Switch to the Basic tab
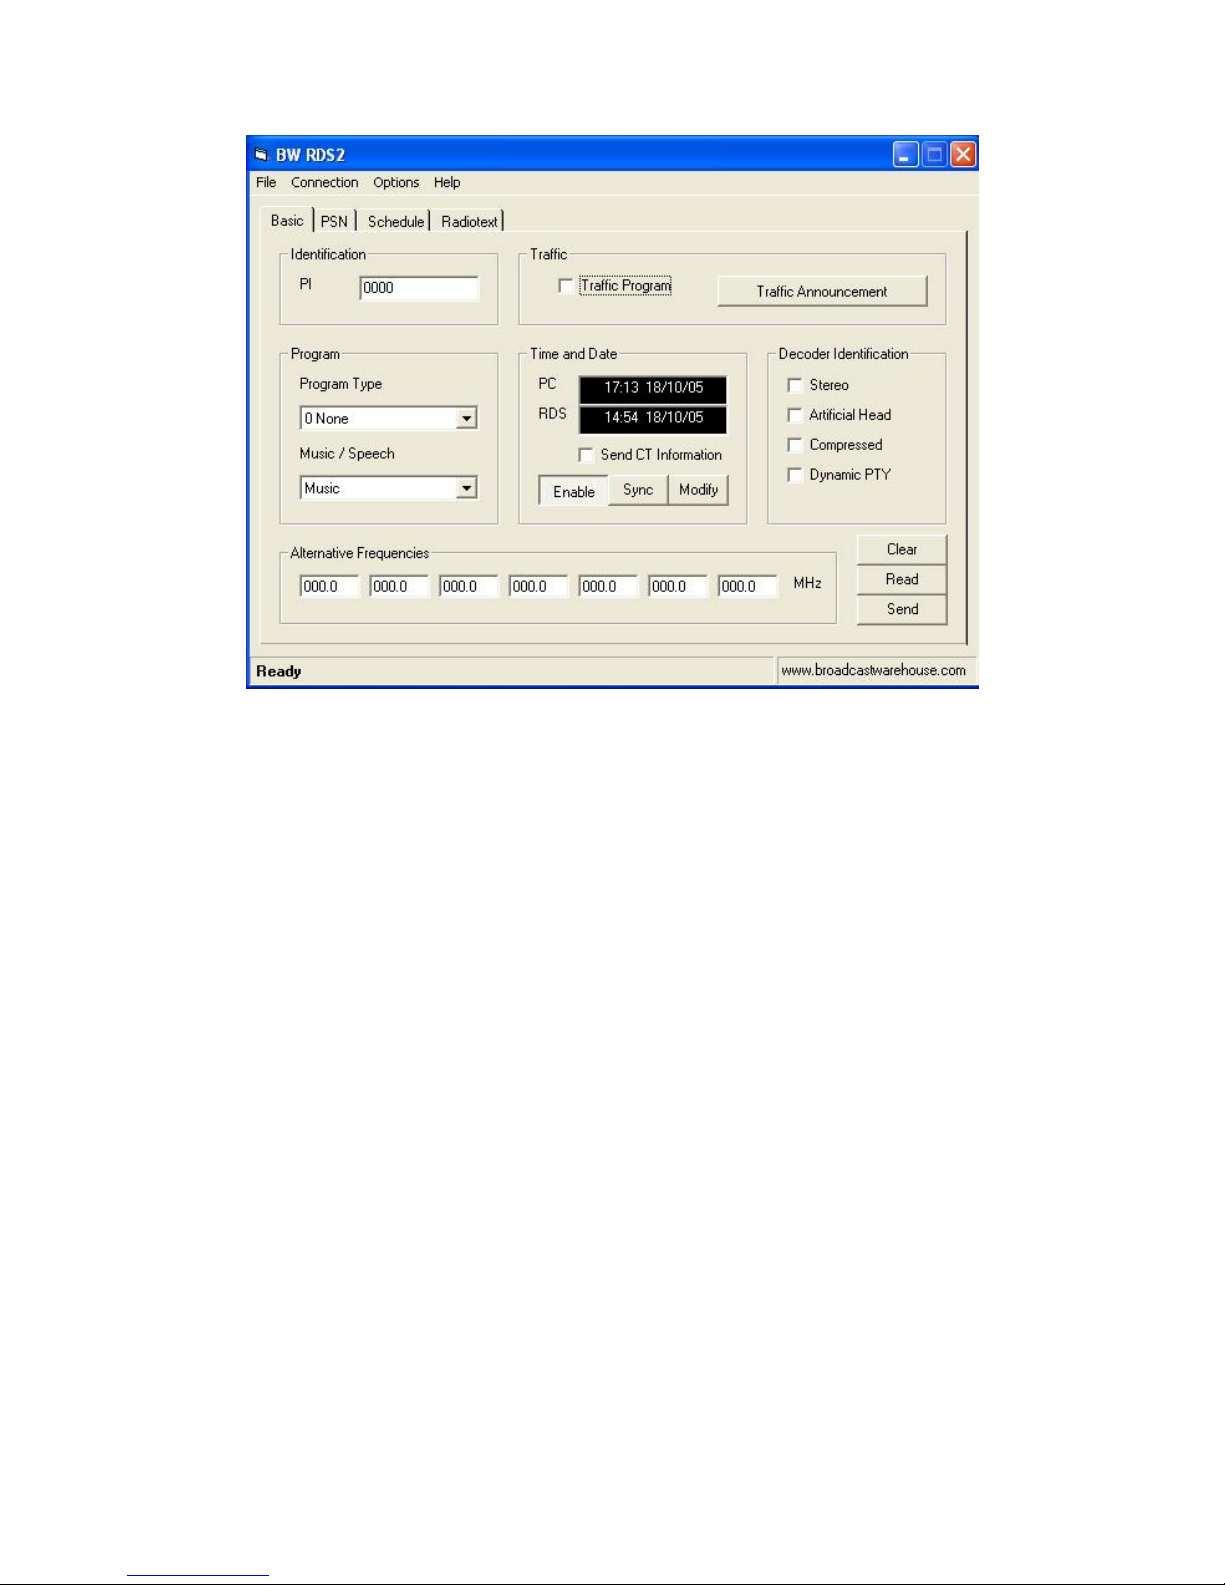 point(287,220)
